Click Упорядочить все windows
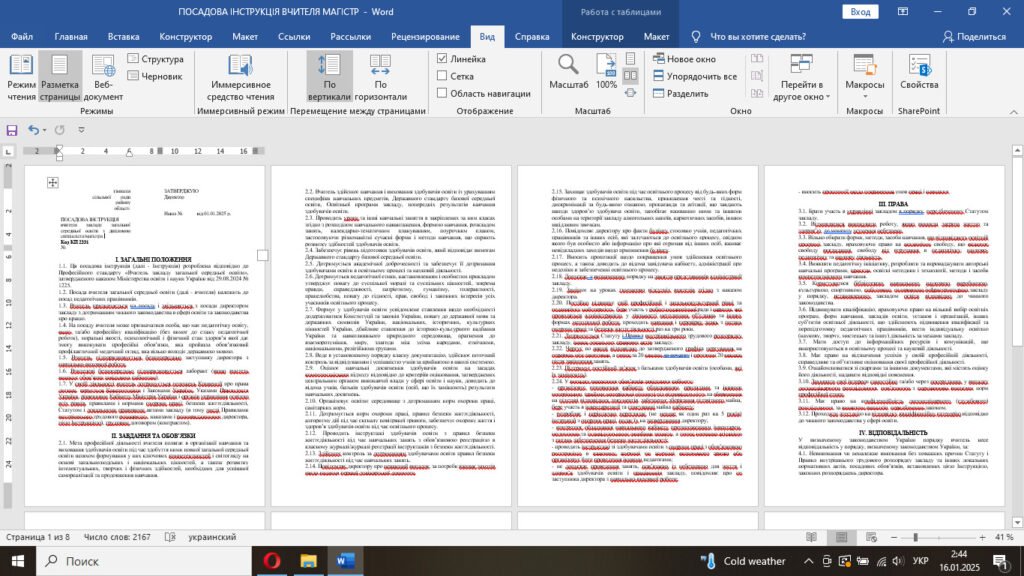The width and height of the screenshot is (1024, 576). (x=695, y=76)
